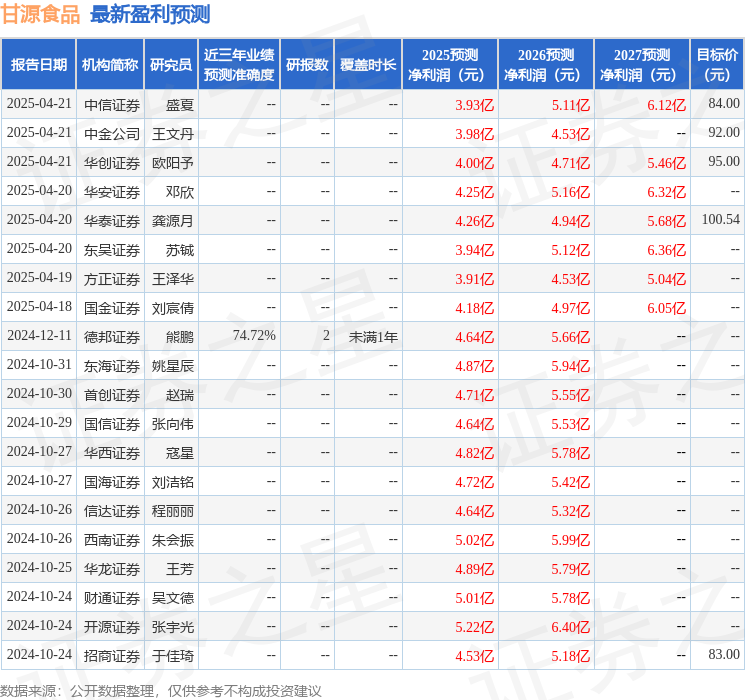Select the 华龙证券 institution cell

point(112,569)
